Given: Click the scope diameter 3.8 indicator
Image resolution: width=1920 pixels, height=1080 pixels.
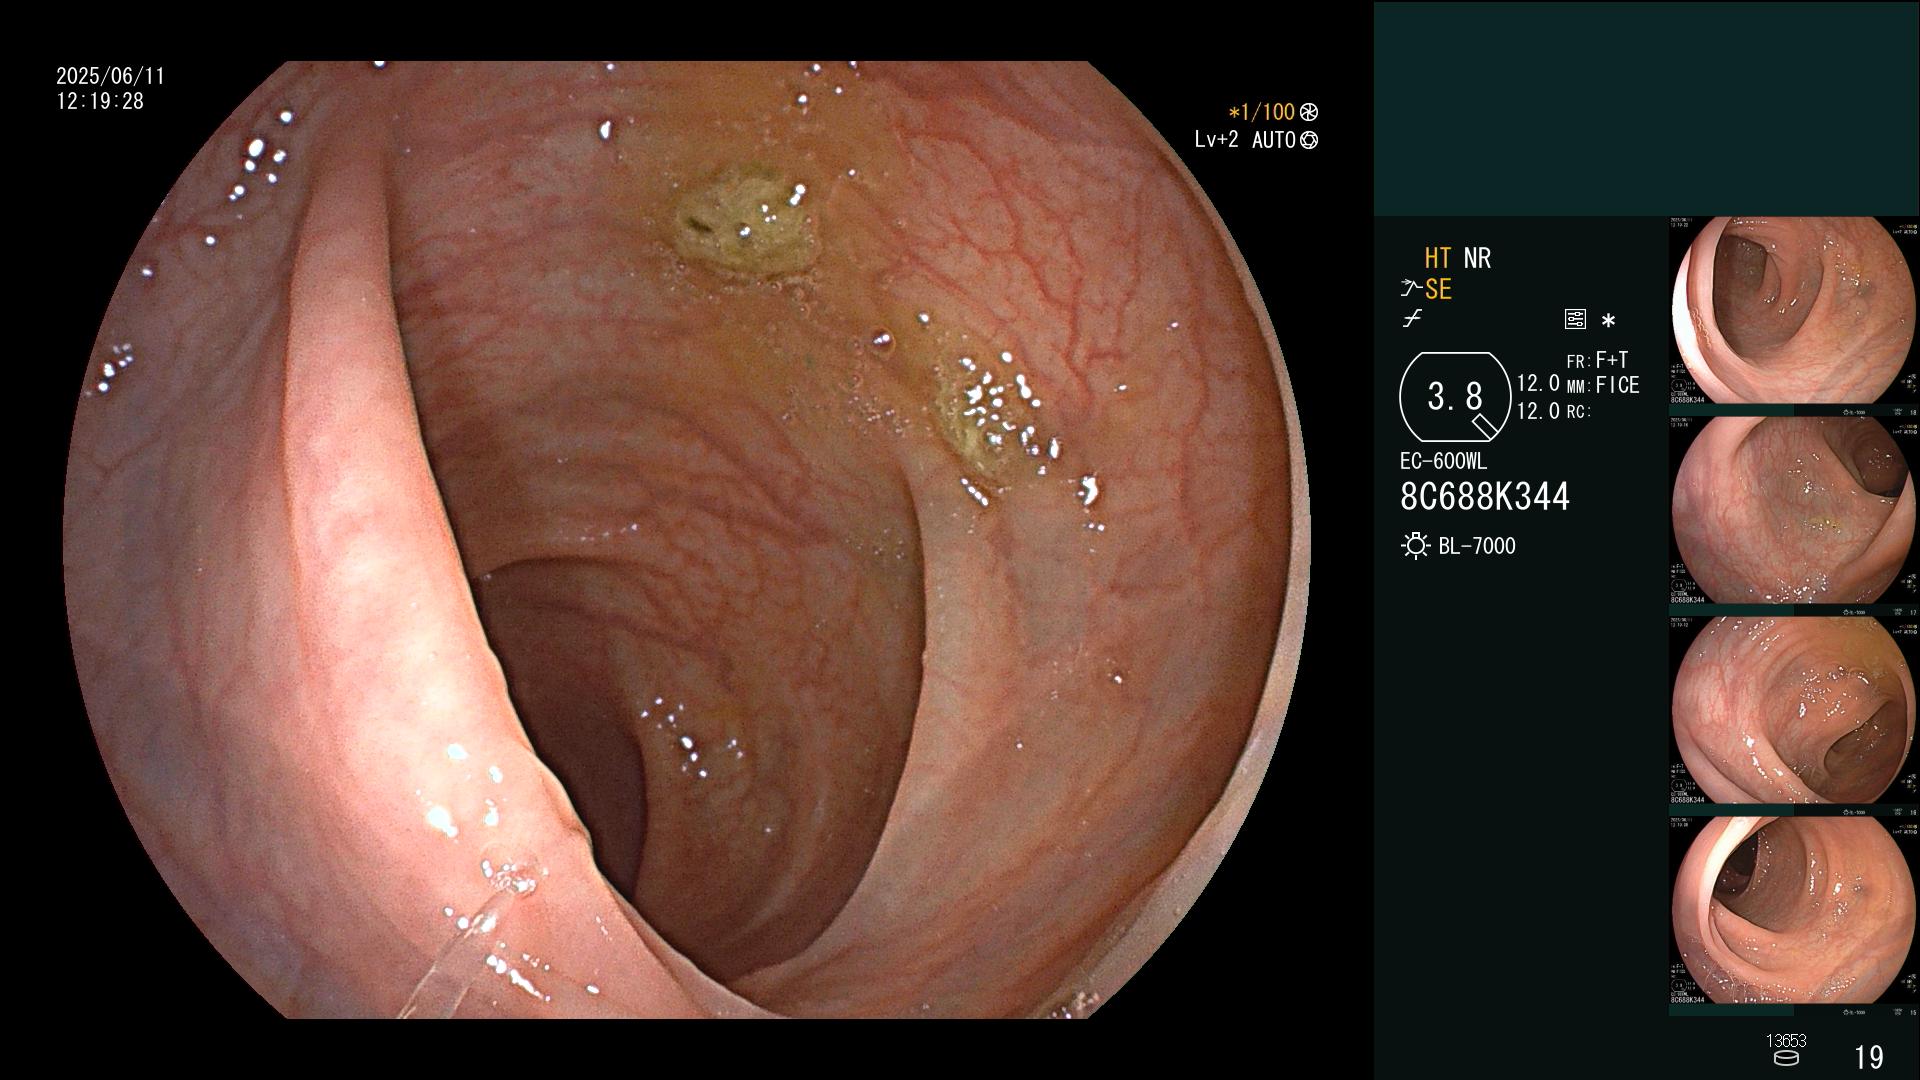Looking at the screenshot, I should coord(1455,397).
